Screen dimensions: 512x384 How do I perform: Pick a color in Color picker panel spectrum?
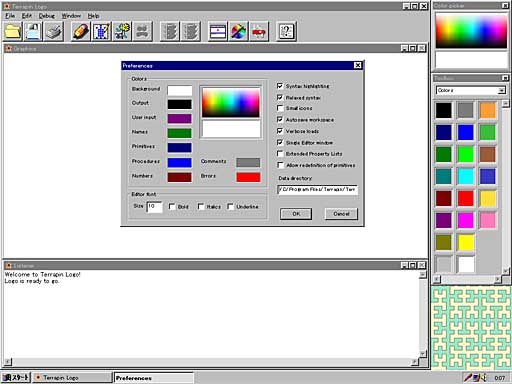pos(471,31)
